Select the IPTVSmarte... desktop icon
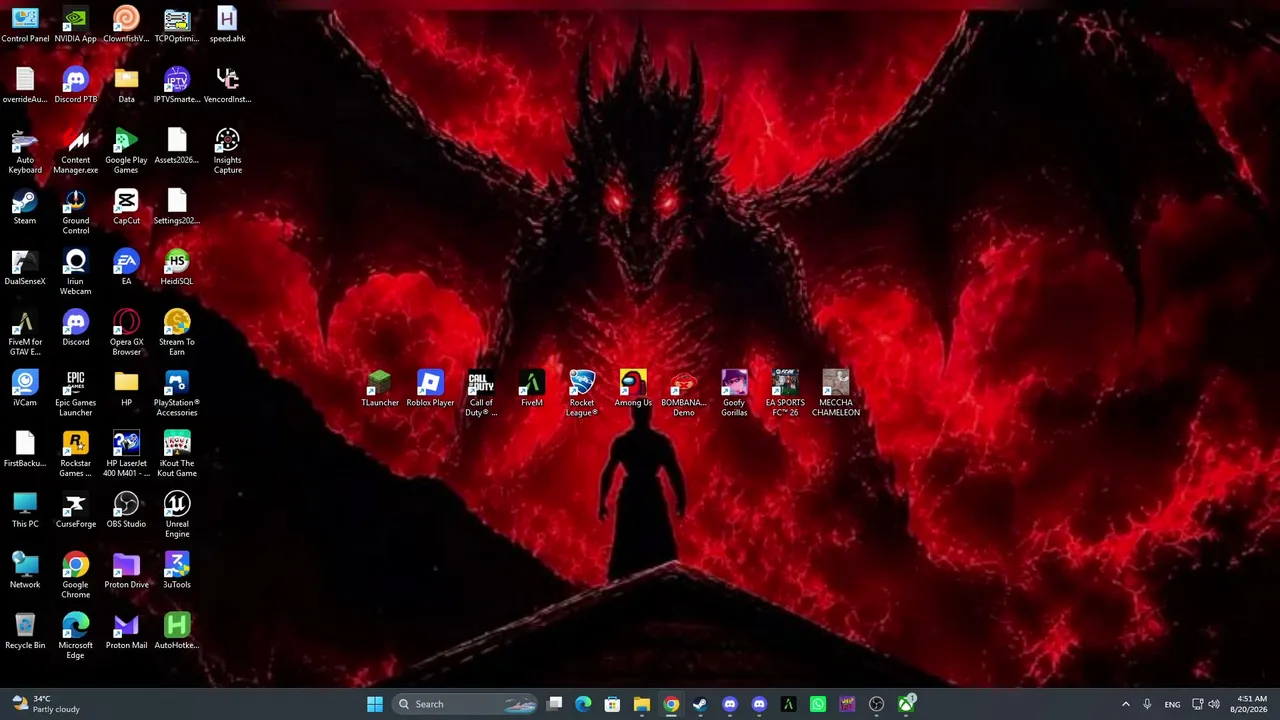The width and height of the screenshot is (1280, 720). [x=177, y=86]
